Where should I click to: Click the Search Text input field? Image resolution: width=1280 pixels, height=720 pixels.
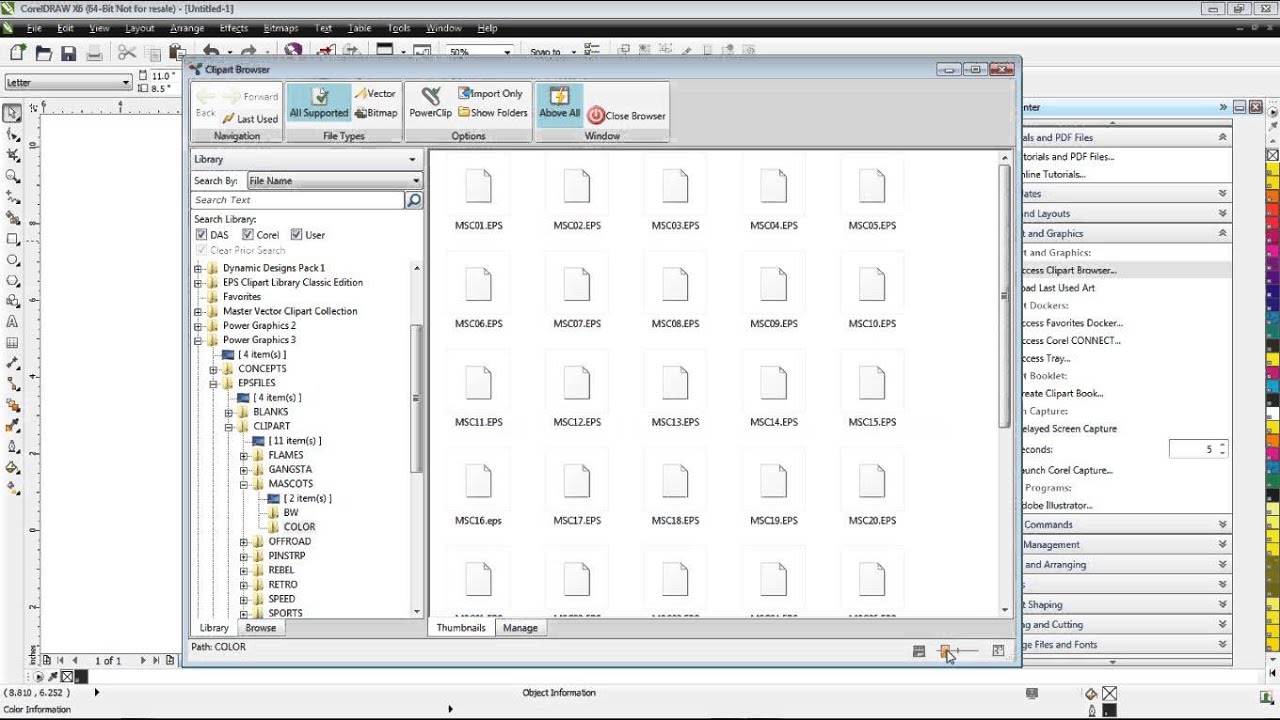297,200
